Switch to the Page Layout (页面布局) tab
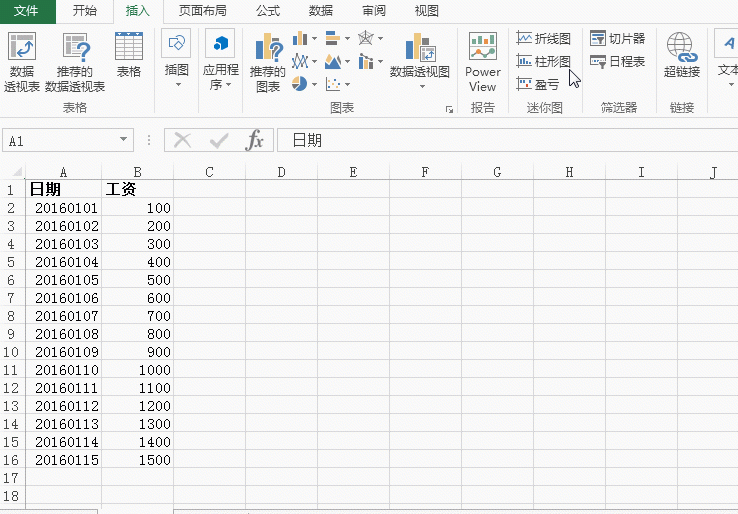Screen dimensions: 738x514 pyautogui.click(x=202, y=11)
